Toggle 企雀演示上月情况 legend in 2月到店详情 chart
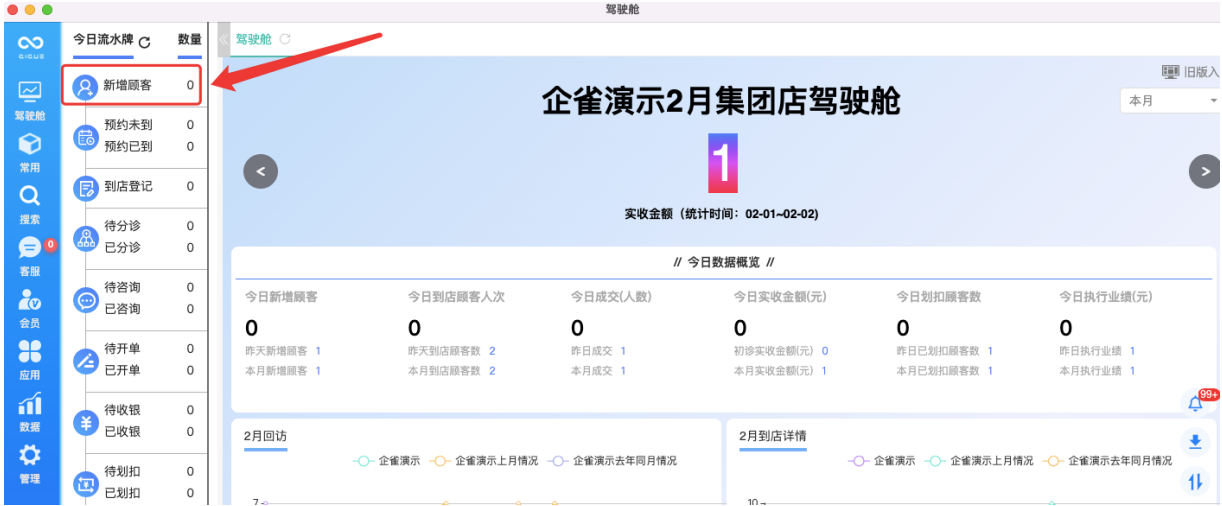This screenshot has height=506, width=1222. (979, 461)
